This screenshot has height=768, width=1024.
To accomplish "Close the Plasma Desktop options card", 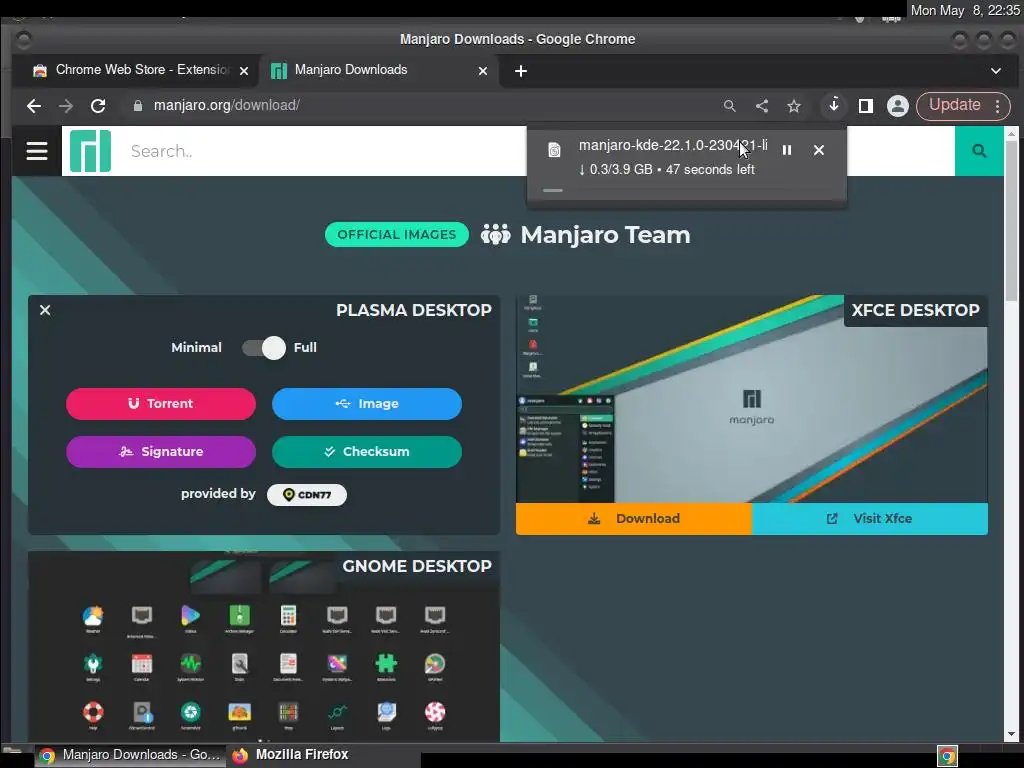I will pyautogui.click(x=45, y=310).
